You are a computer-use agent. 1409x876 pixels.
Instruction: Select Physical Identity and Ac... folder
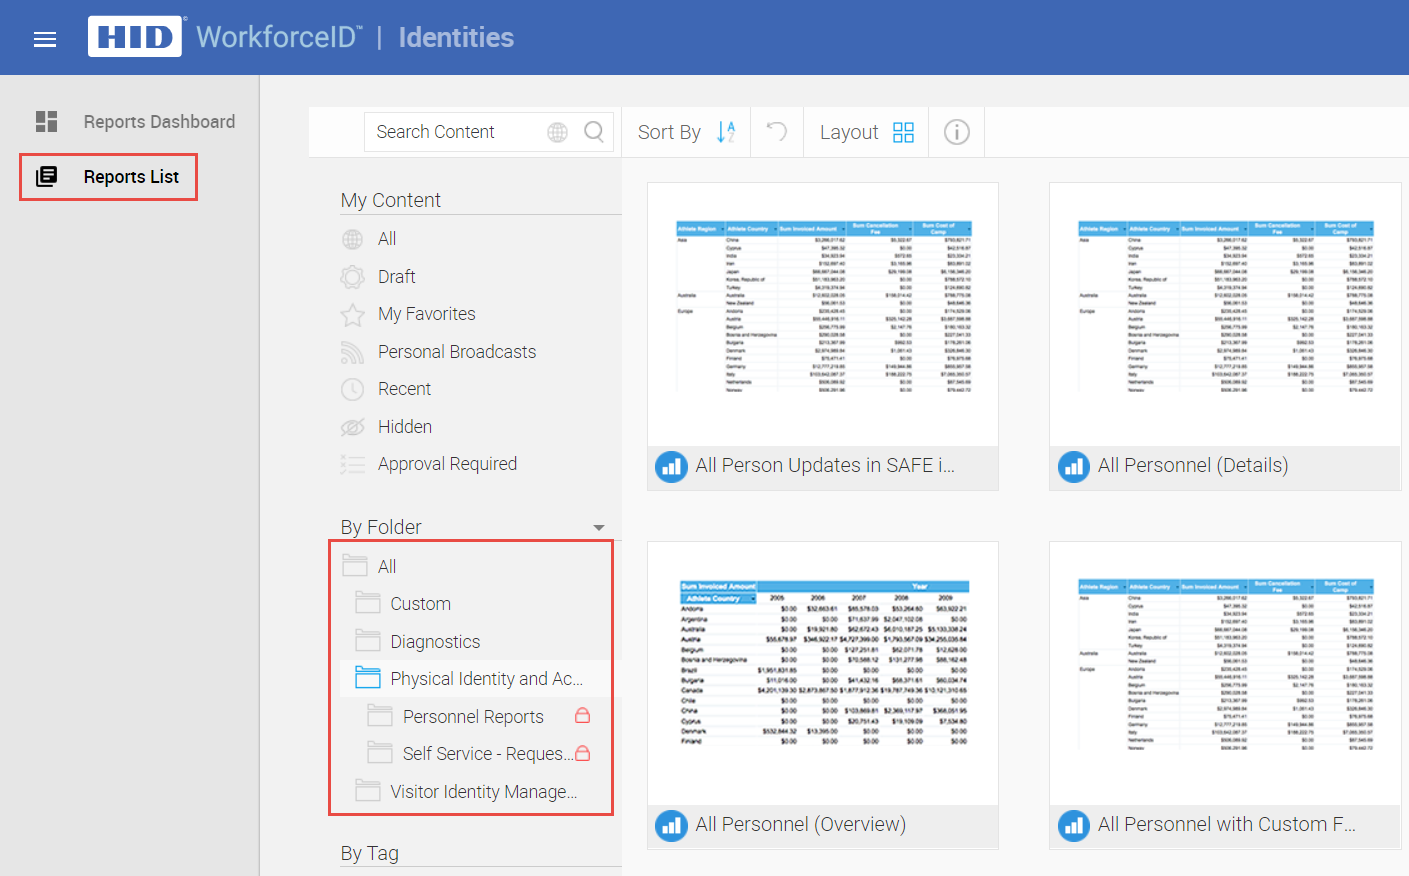[x=487, y=679]
